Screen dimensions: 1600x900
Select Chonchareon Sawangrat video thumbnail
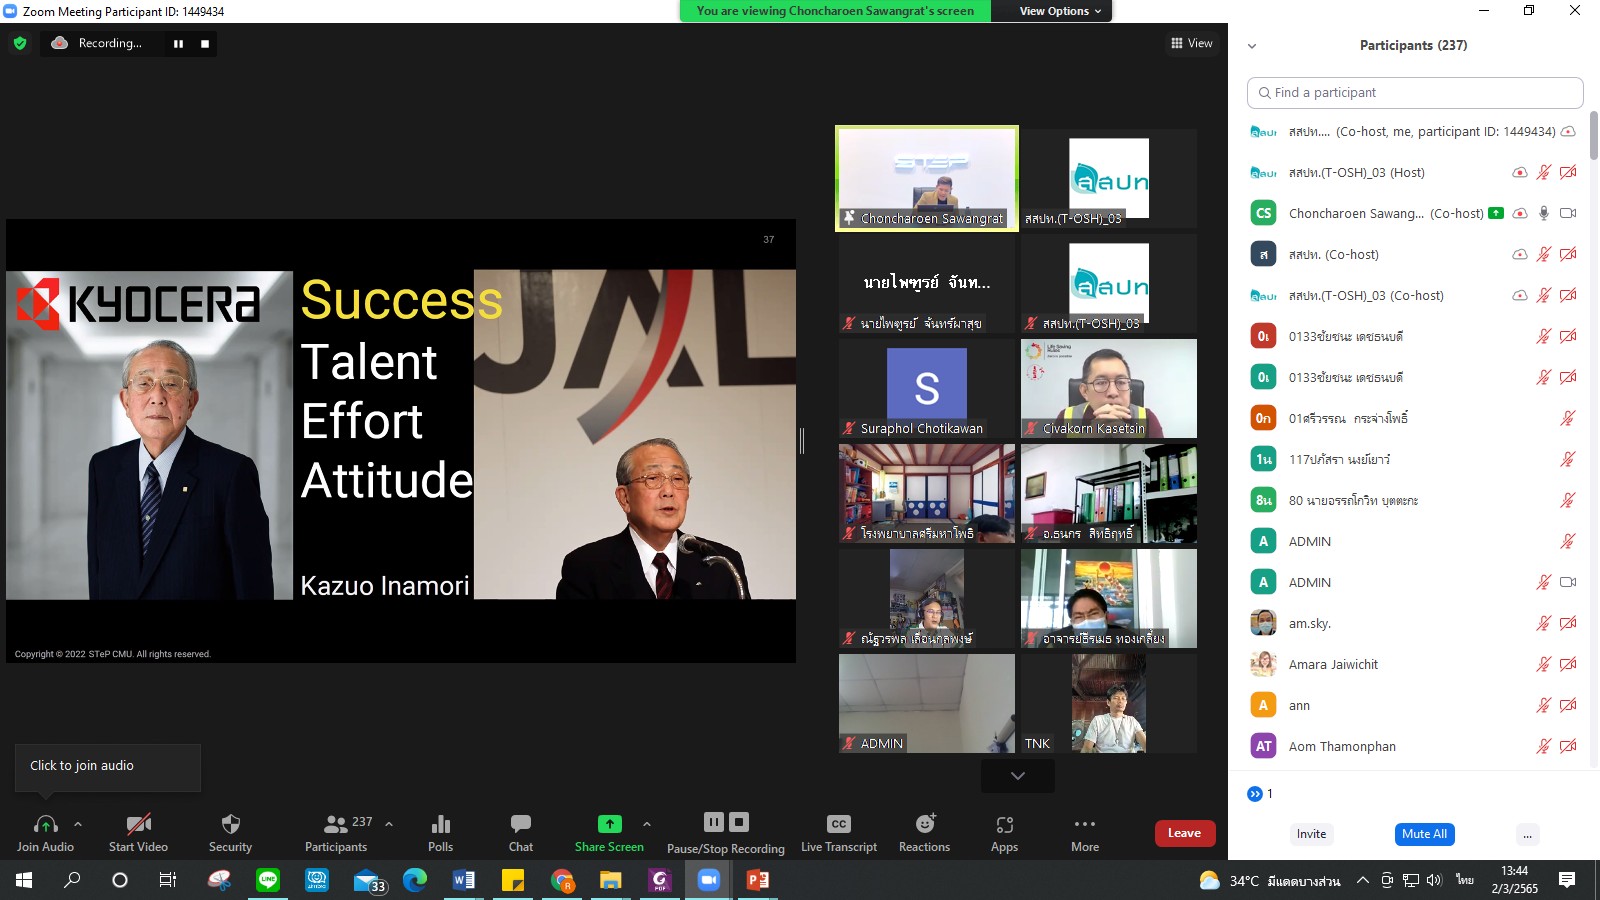coord(927,178)
